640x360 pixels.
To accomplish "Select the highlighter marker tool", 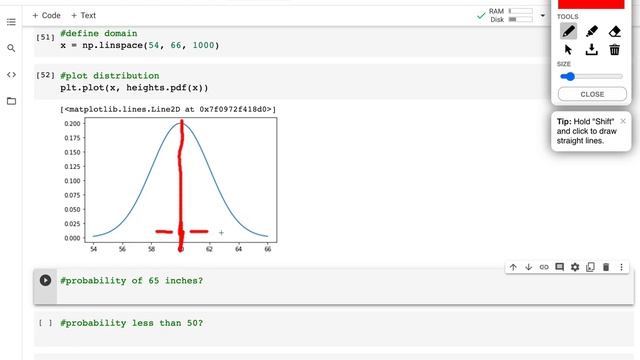I will click(x=591, y=31).
